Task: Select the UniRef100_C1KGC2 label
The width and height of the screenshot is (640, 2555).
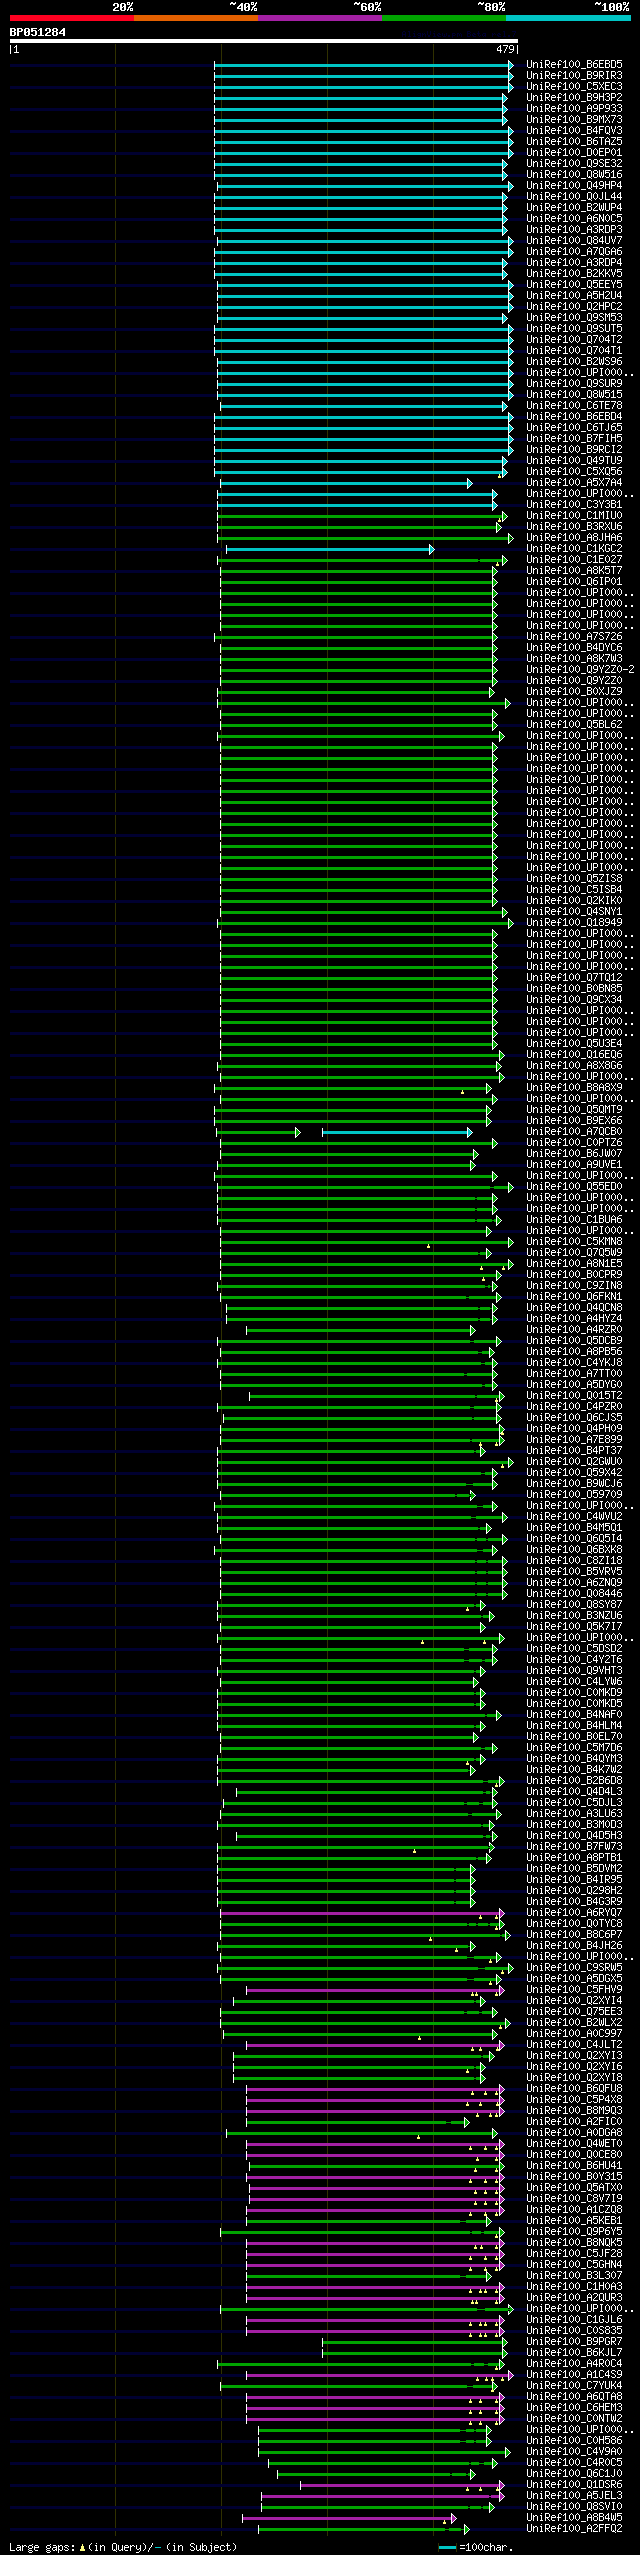Action: (x=574, y=549)
